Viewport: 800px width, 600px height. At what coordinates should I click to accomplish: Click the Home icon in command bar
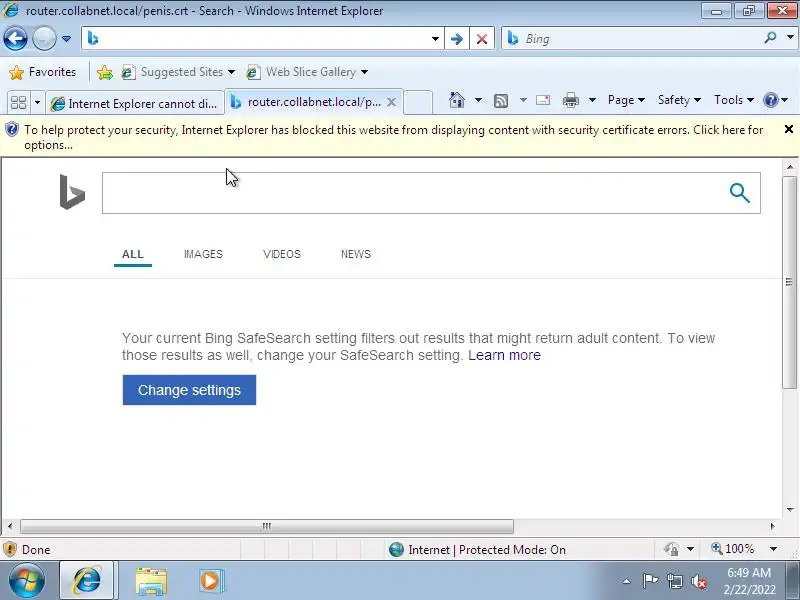click(x=457, y=100)
